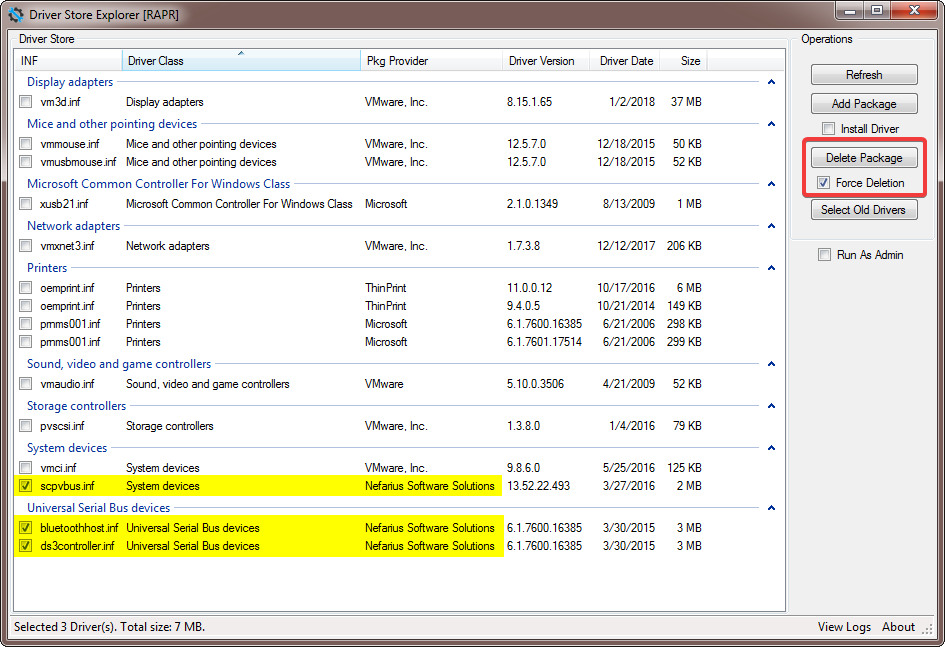Screen dimensions: 945x647
Task: Uncheck the scpvbus.inf checkbox
Action: (x=25, y=486)
